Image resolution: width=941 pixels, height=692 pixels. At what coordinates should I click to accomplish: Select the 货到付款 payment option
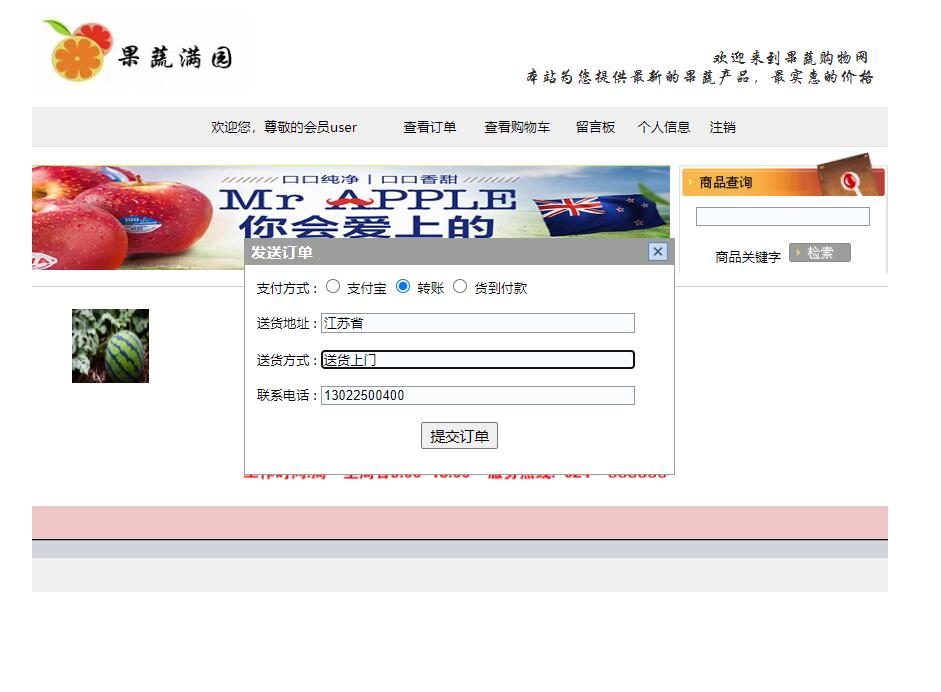(460, 286)
